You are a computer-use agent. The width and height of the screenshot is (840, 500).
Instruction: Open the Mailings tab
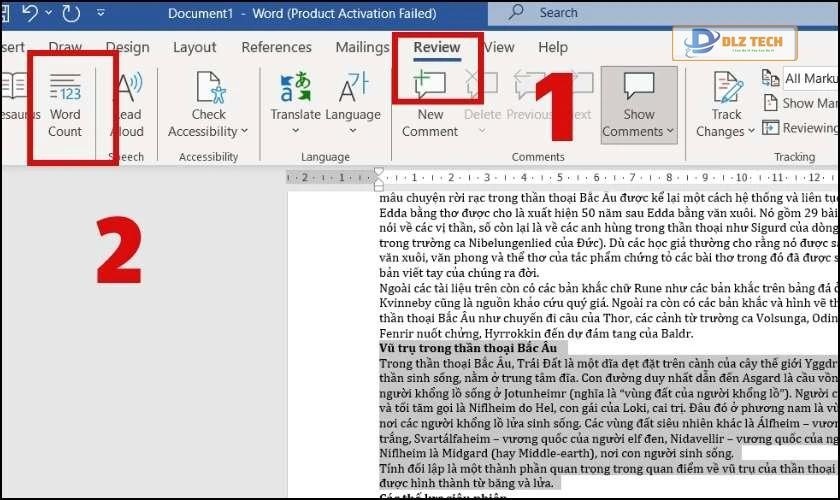click(x=362, y=47)
